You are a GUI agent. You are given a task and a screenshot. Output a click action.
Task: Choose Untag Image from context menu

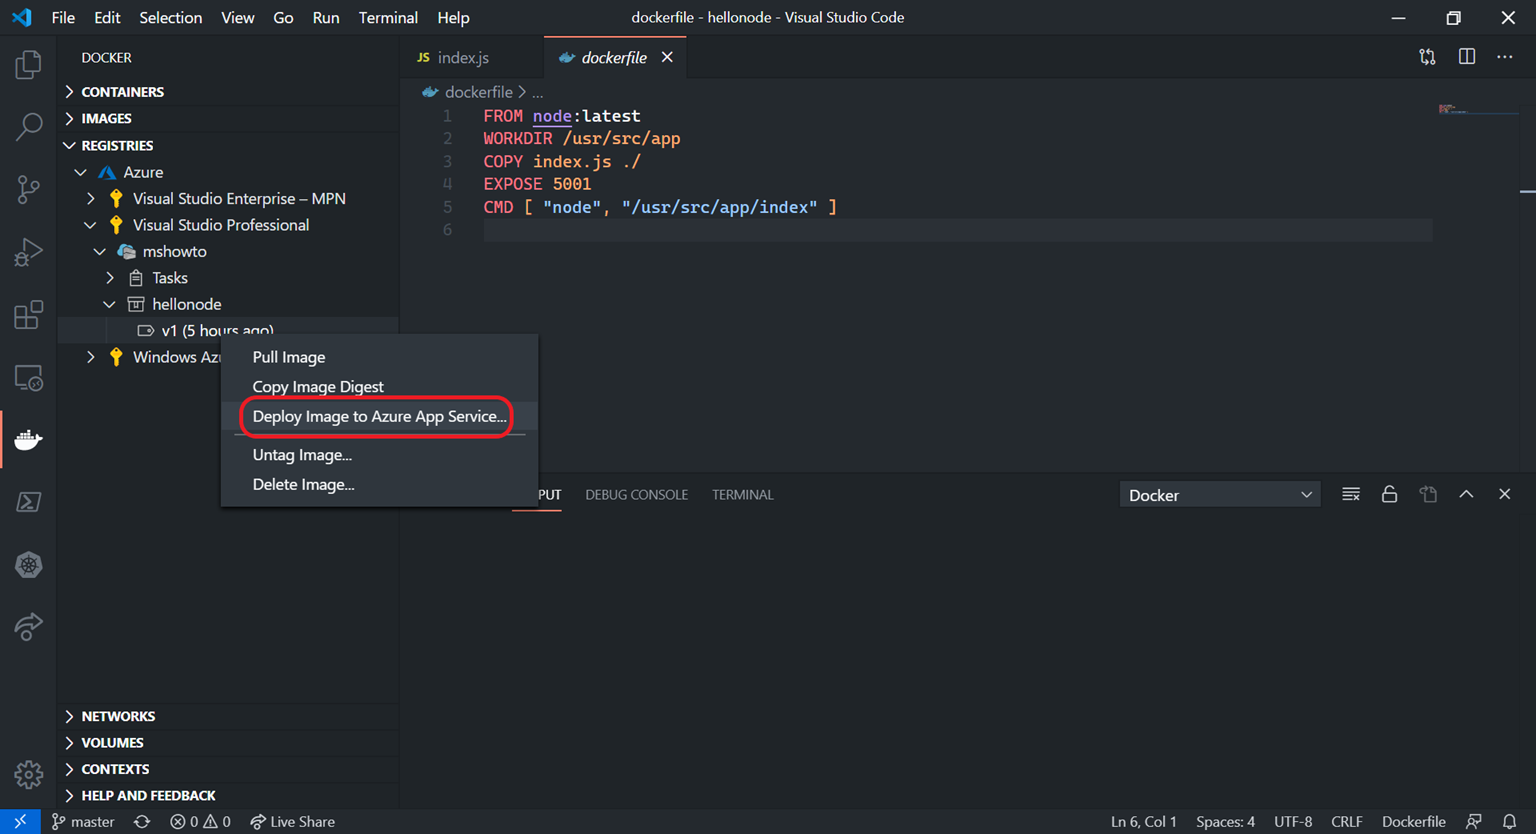point(380,455)
